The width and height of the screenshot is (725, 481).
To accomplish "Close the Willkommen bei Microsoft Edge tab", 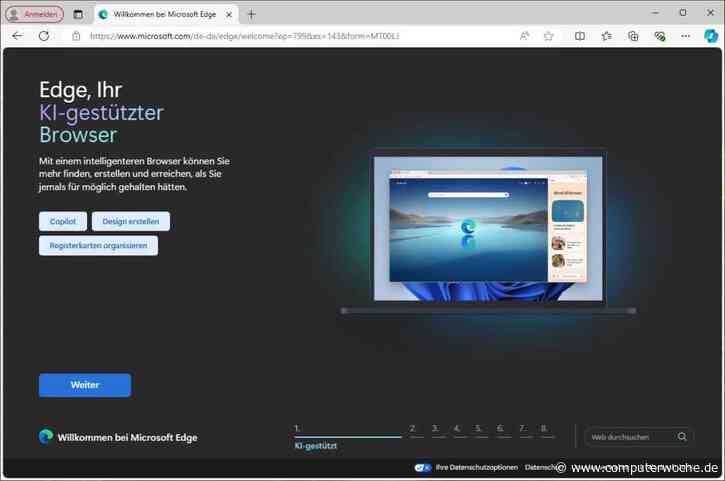I will [x=229, y=14].
